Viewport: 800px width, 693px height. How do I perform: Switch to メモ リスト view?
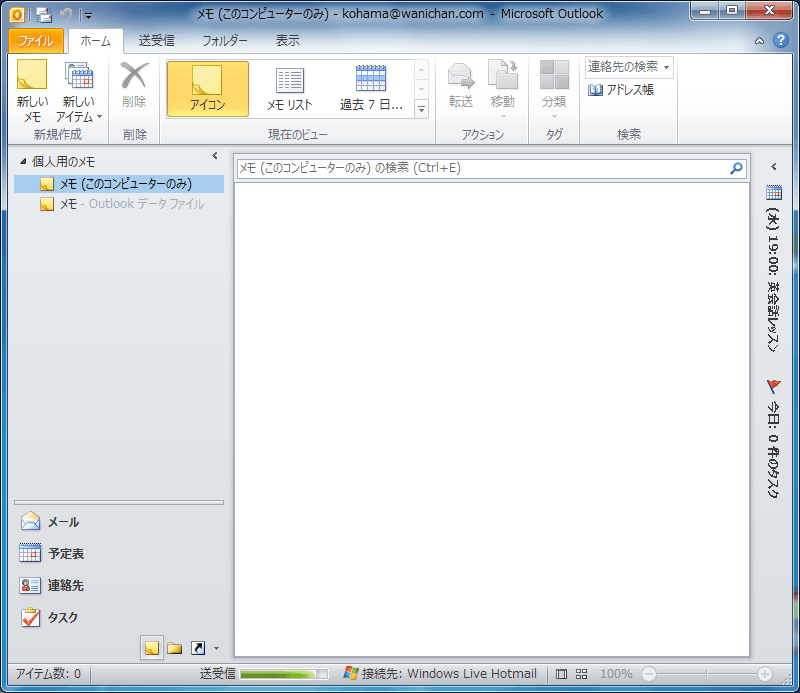coord(290,89)
